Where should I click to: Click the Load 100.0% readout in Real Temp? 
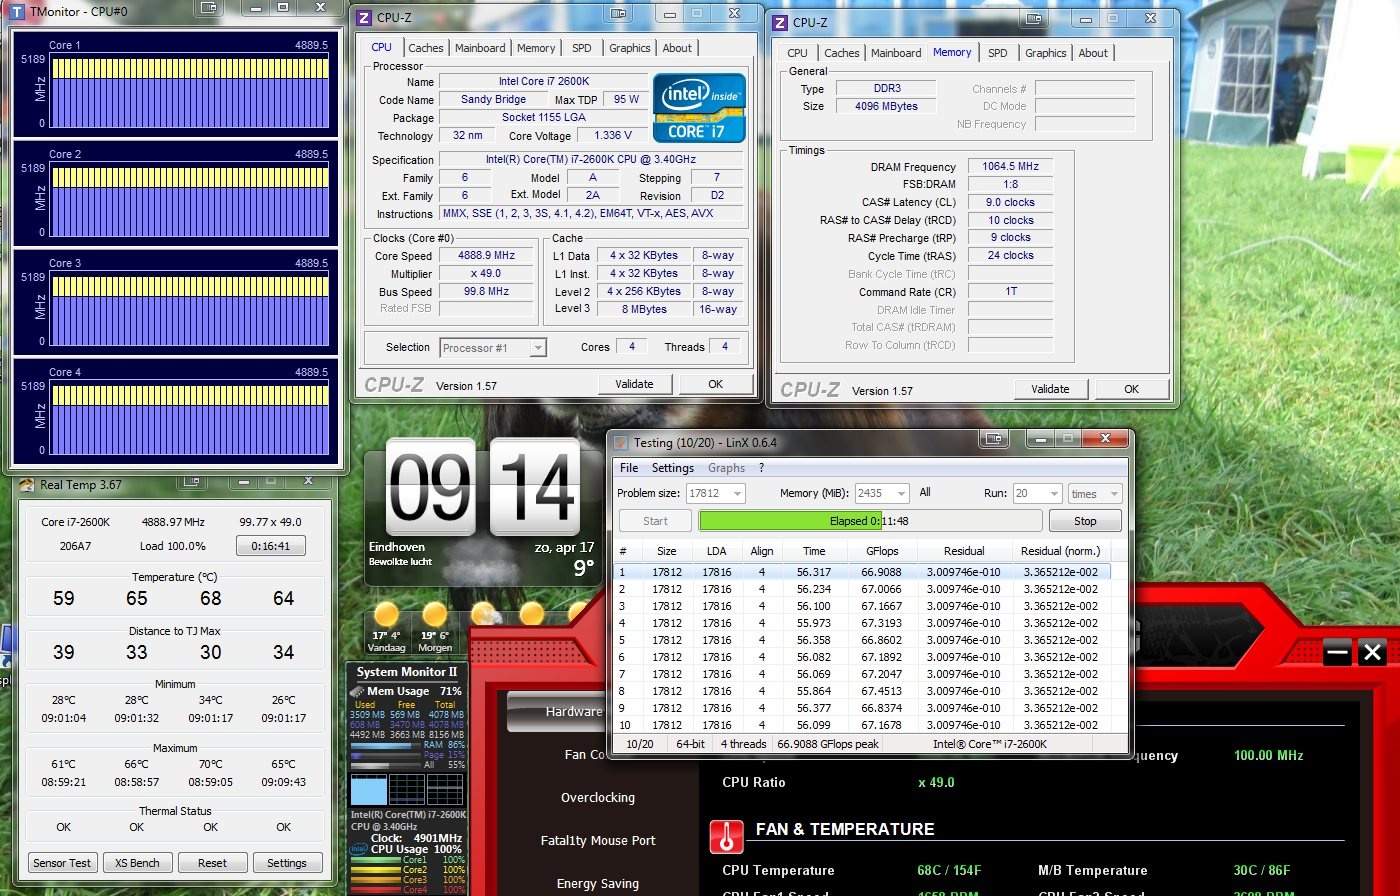[173, 546]
